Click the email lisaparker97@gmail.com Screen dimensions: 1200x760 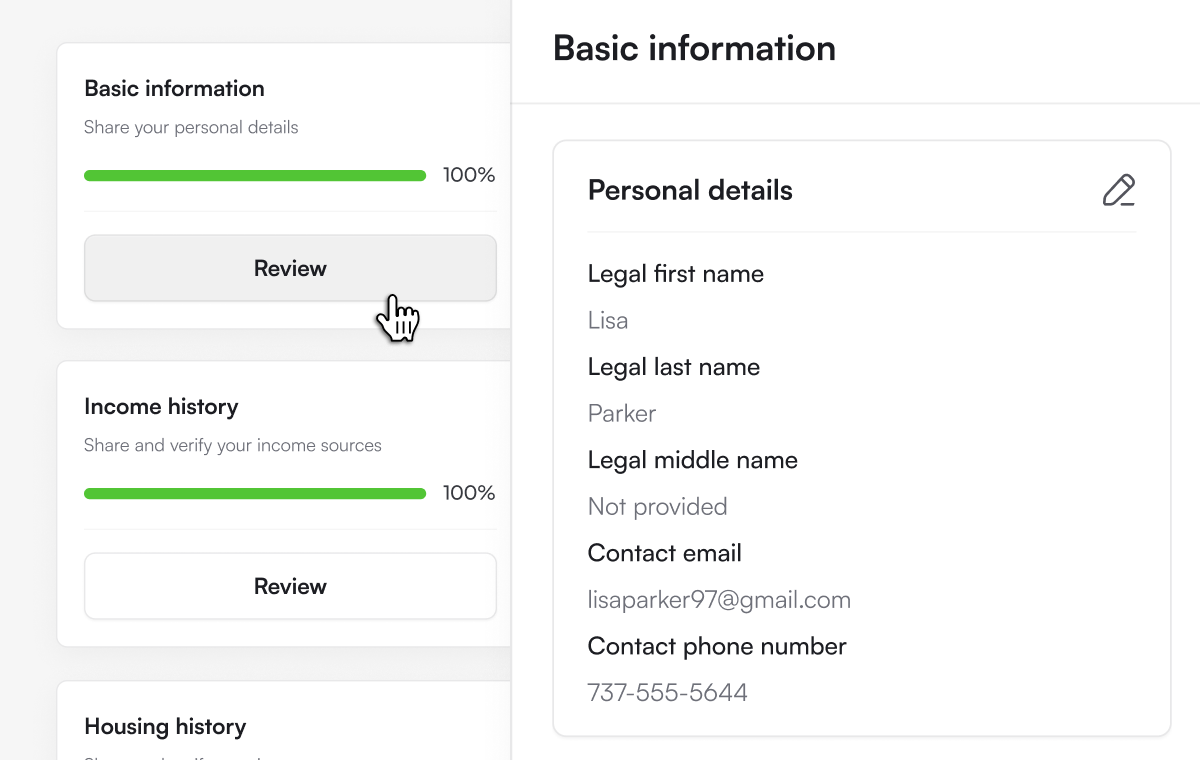tap(719, 600)
